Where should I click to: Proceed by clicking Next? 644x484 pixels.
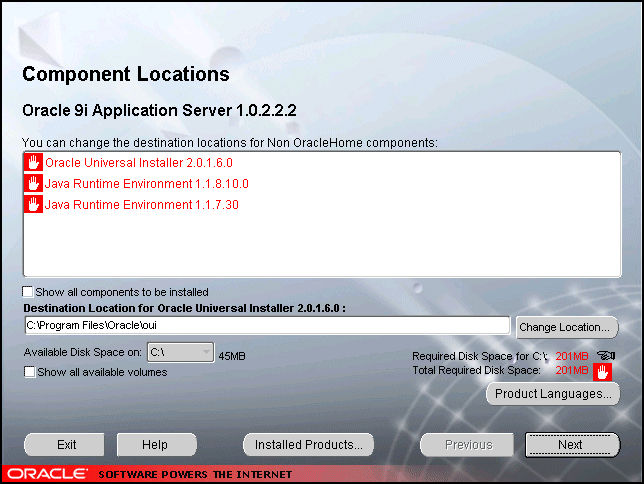(x=572, y=445)
